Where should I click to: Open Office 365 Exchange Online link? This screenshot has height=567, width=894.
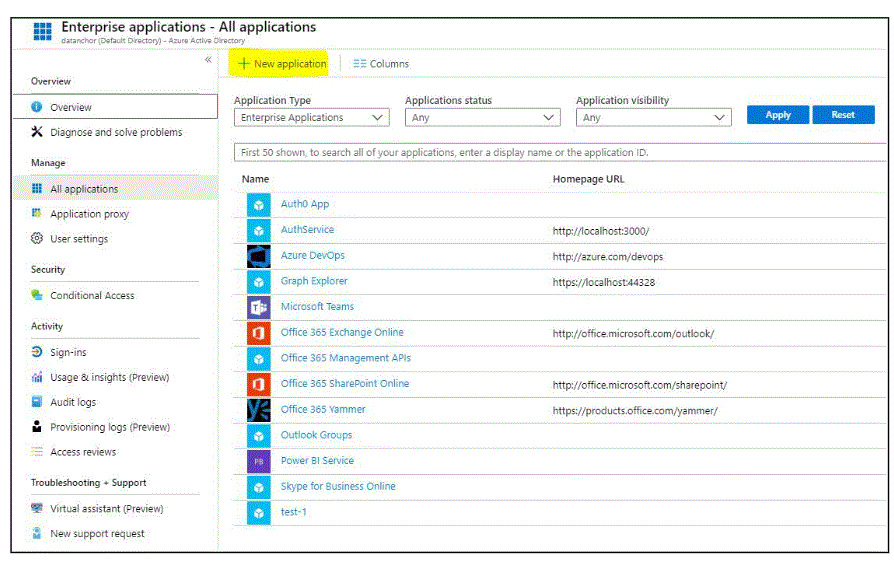[342, 333]
